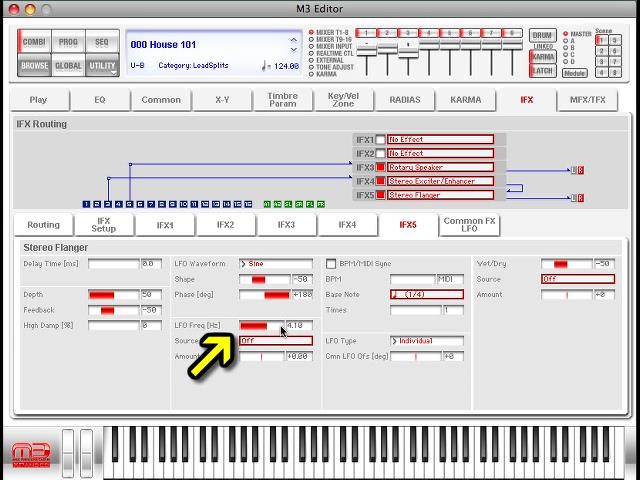640x480 pixels.
Task: Open the MFX/TFX tab
Action: pyautogui.click(x=587, y=100)
